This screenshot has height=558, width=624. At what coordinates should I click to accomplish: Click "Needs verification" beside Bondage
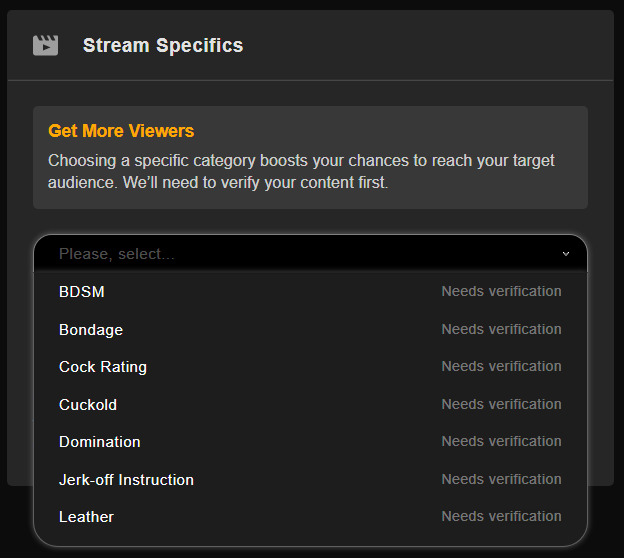click(x=501, y=329)
